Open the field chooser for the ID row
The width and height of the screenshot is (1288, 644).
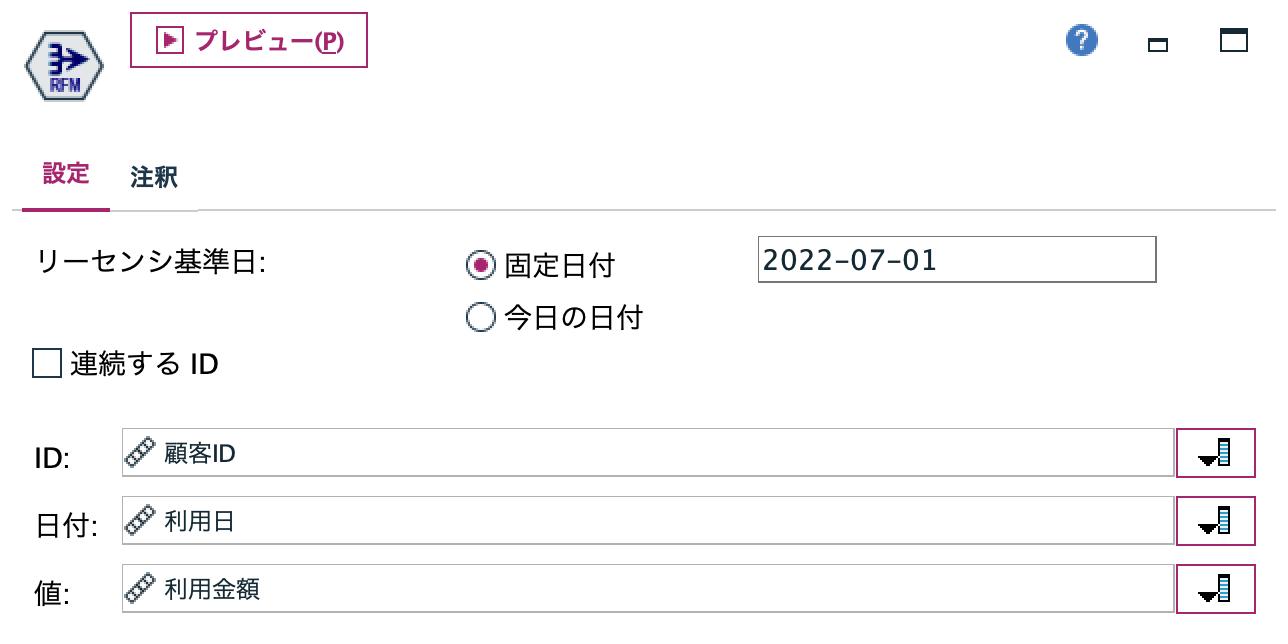click(x=1215, y=452)
